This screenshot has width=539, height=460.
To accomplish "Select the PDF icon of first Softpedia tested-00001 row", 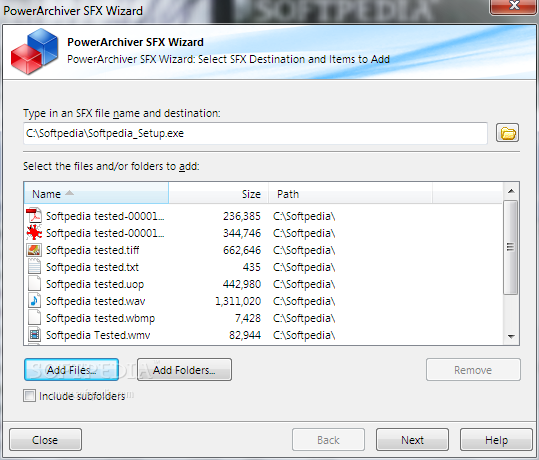I will click(34, 216).
